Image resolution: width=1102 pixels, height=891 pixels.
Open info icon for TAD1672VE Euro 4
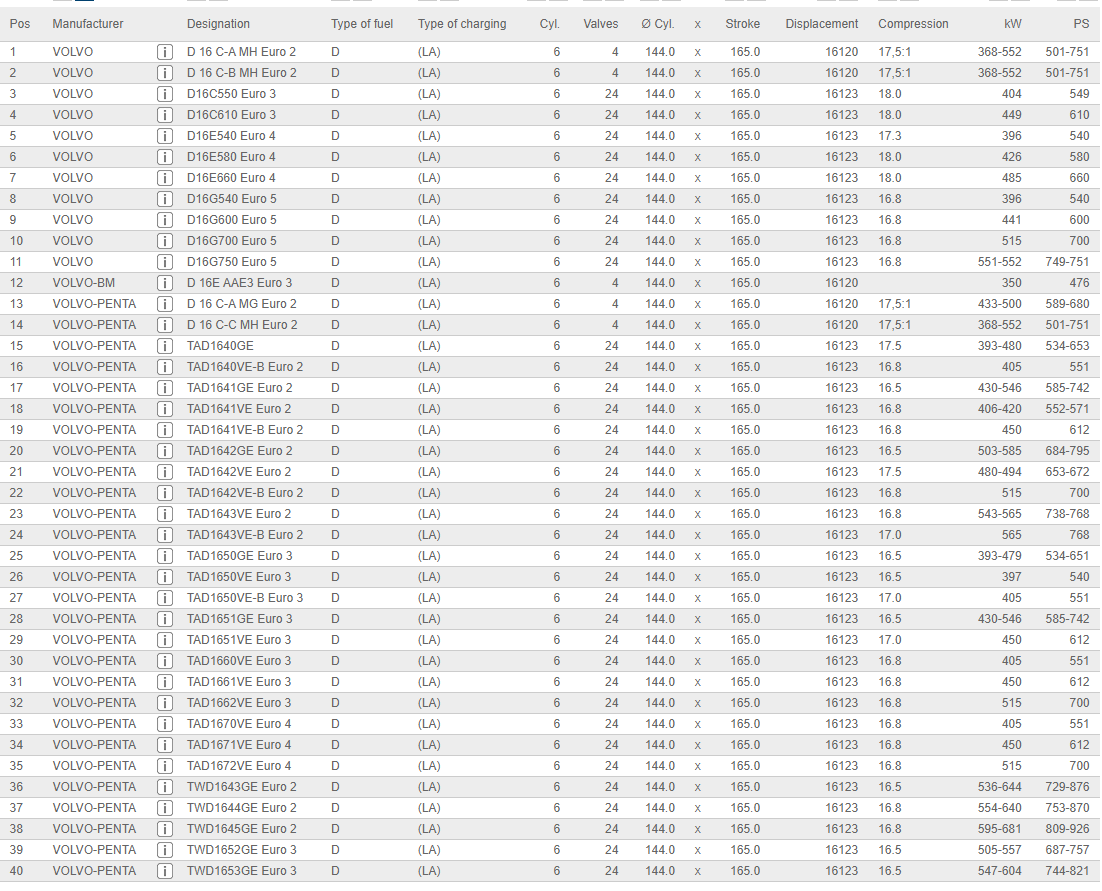[x=165, y=766]
